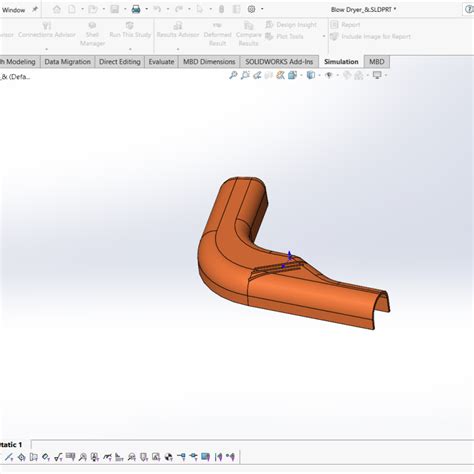
Task: Save the document with the floppy icon
Action: 115,9
